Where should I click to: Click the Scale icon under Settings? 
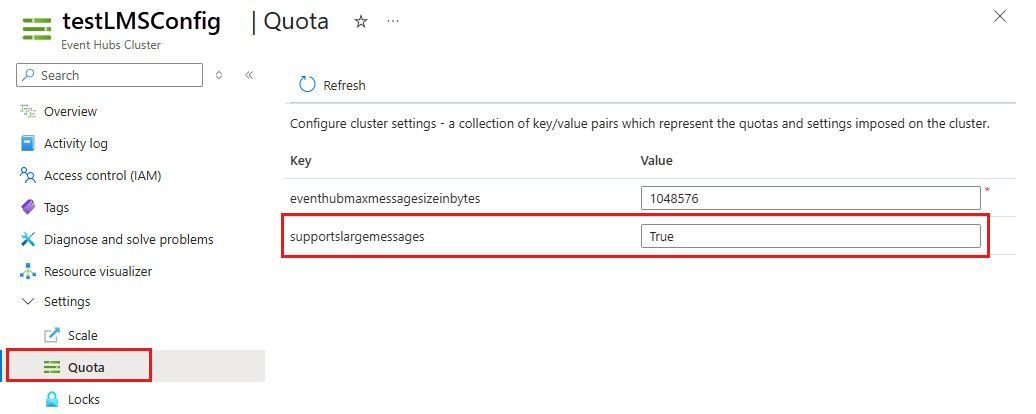pyautogui.click(x=53, y=335)
